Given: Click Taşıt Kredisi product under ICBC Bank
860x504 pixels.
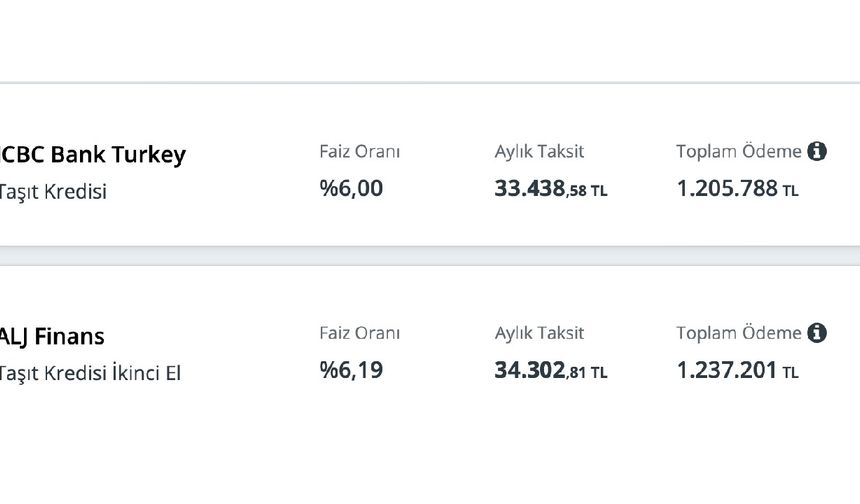Looking at the screenshot, I should 53,192.
